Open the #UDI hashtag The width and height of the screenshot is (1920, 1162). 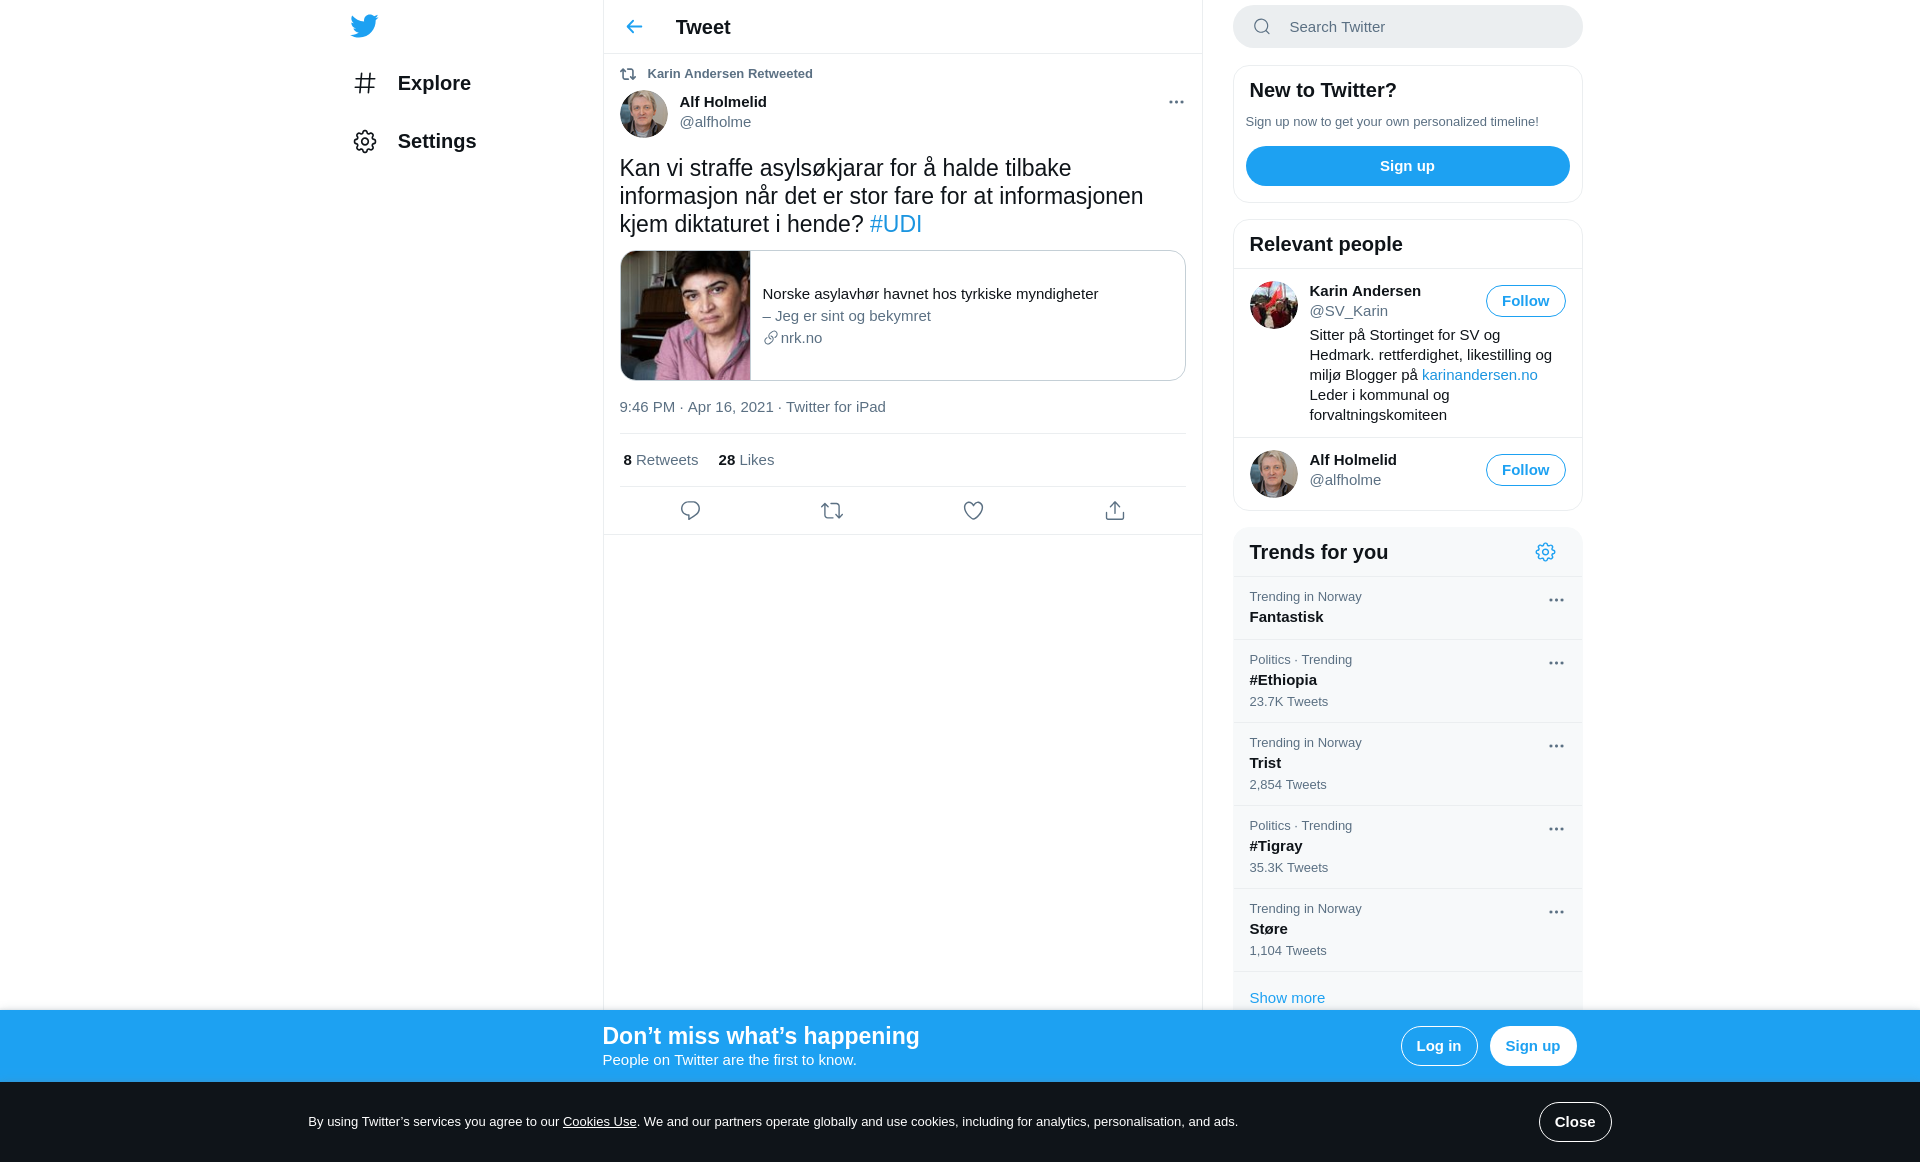[895, 224]
